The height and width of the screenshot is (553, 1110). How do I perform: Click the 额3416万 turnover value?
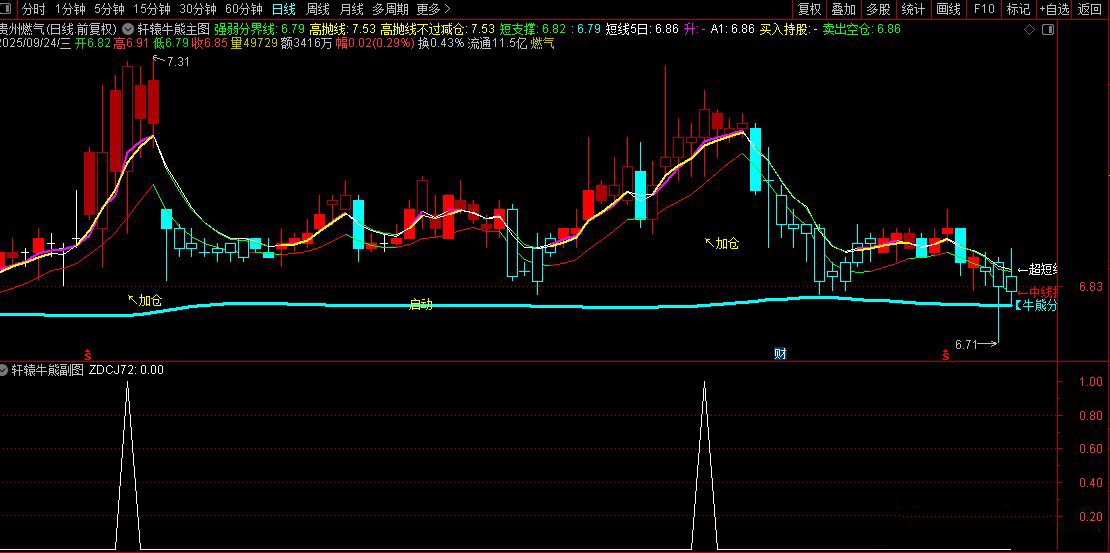point(307,43)
